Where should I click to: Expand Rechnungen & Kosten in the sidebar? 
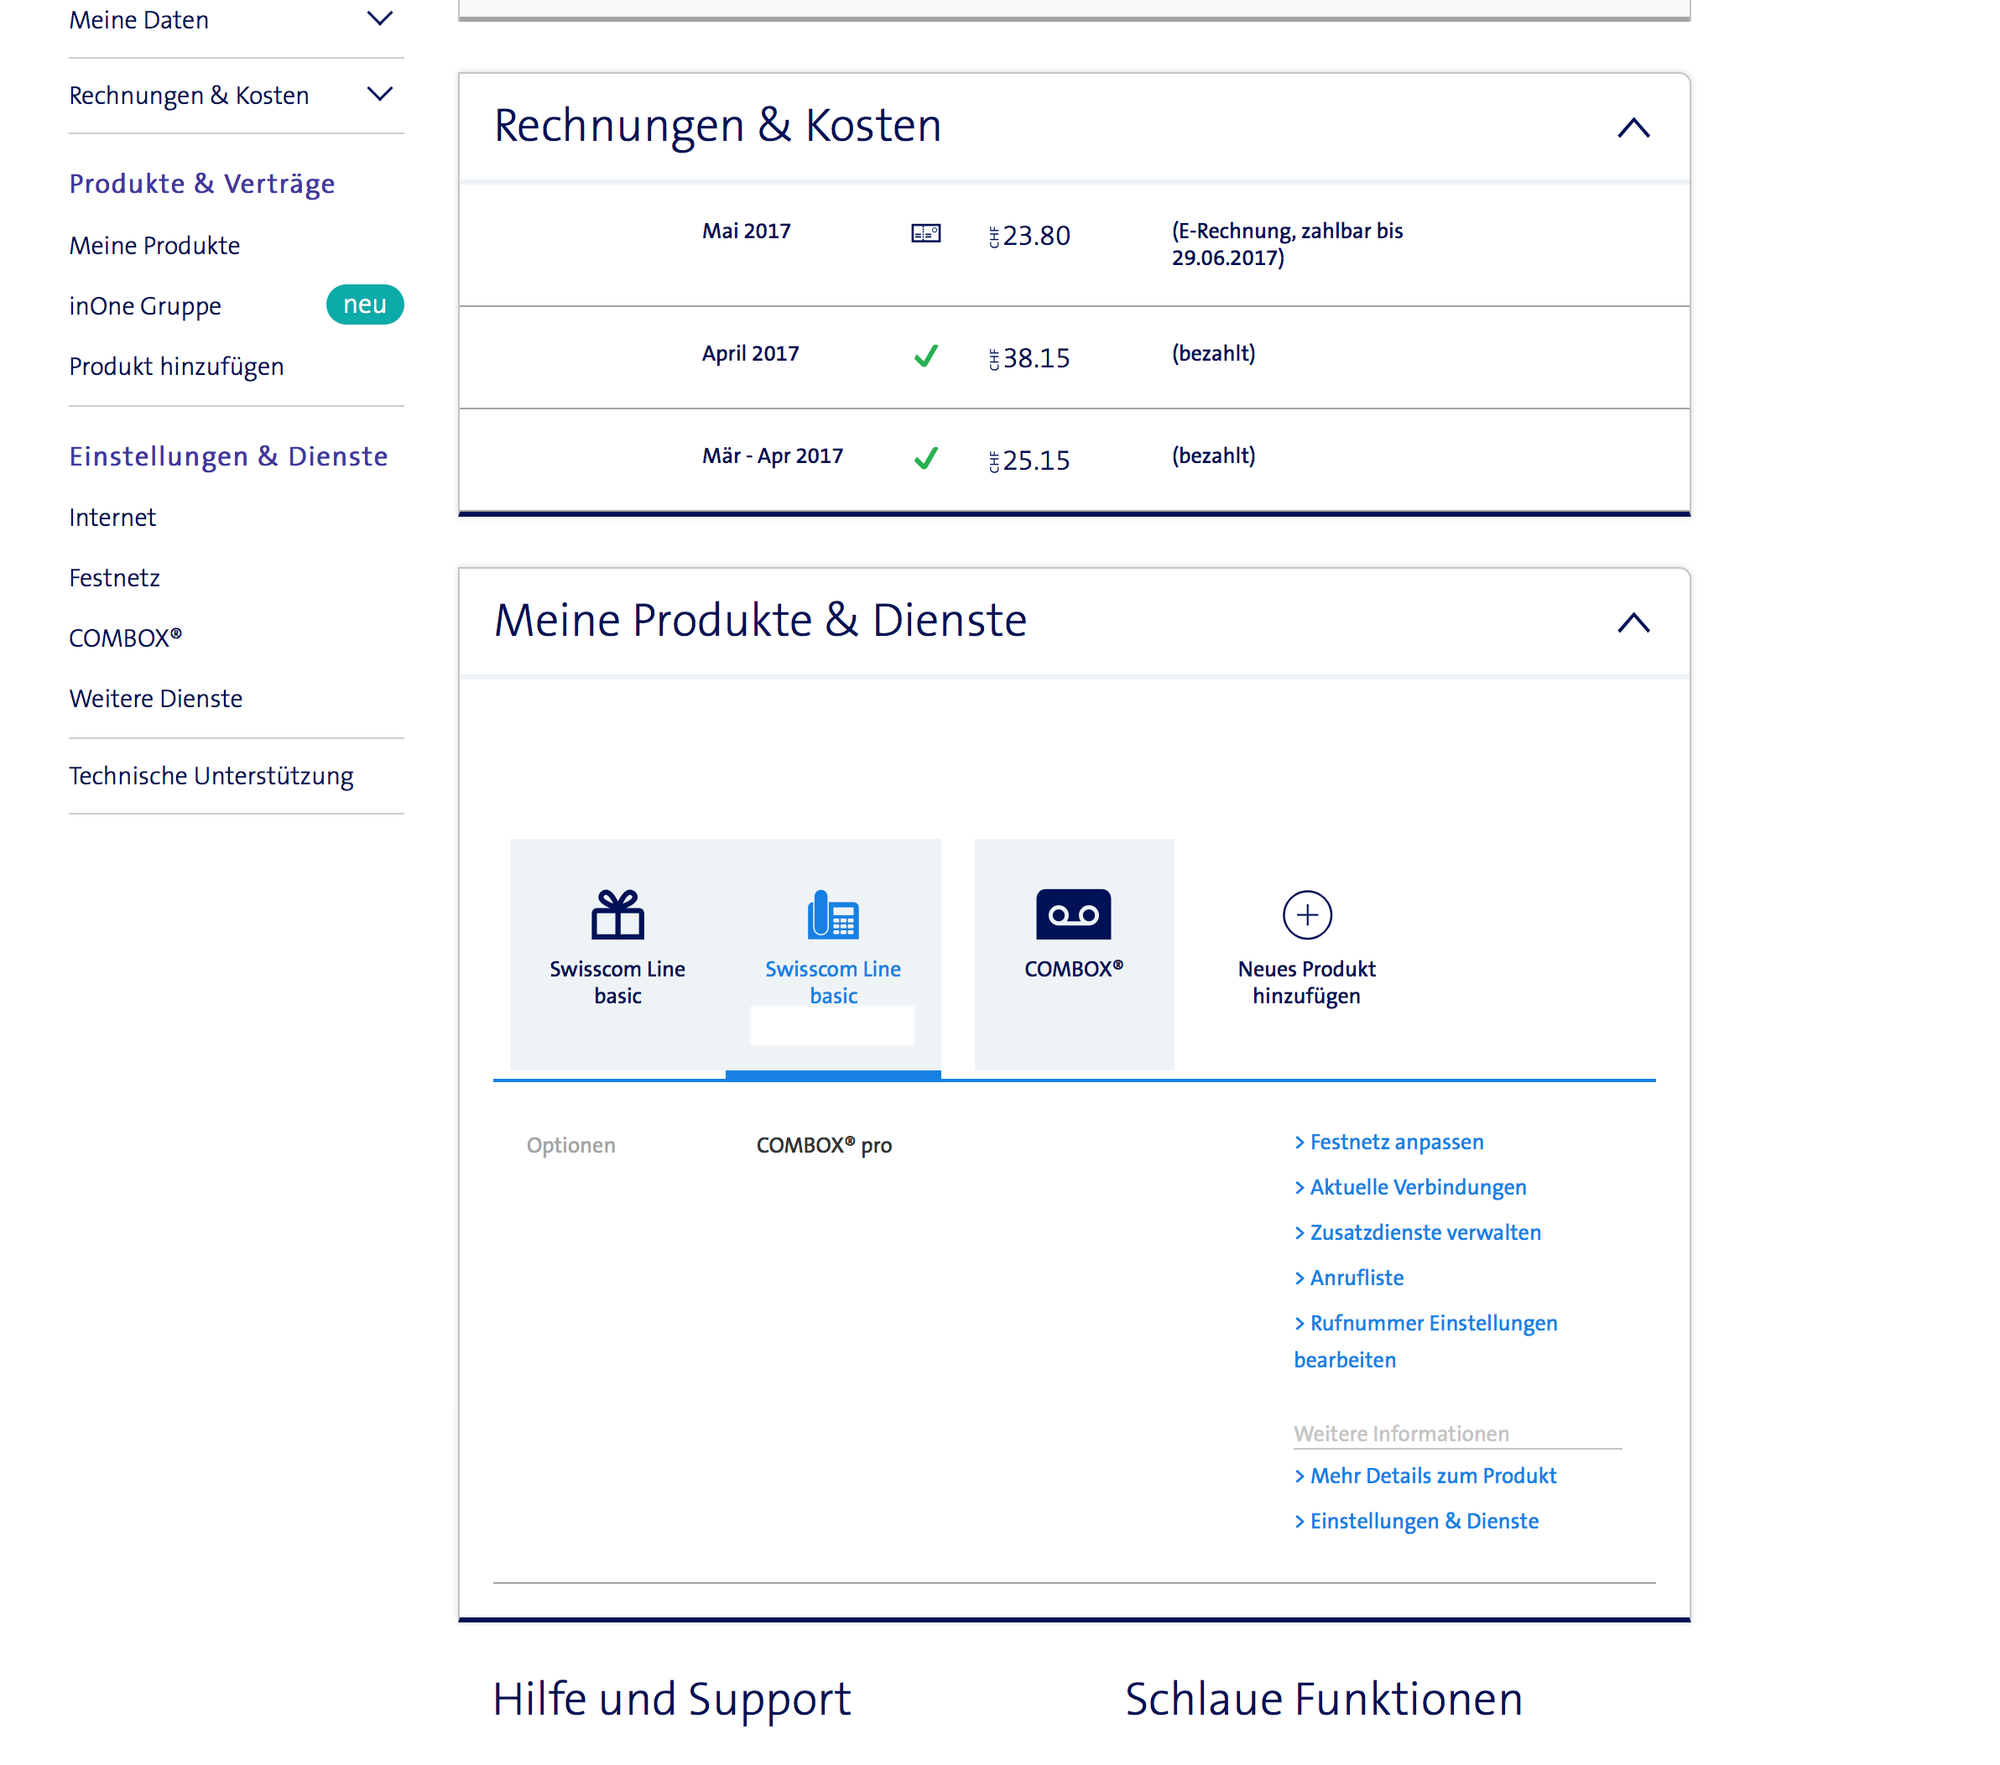(236, 95)
